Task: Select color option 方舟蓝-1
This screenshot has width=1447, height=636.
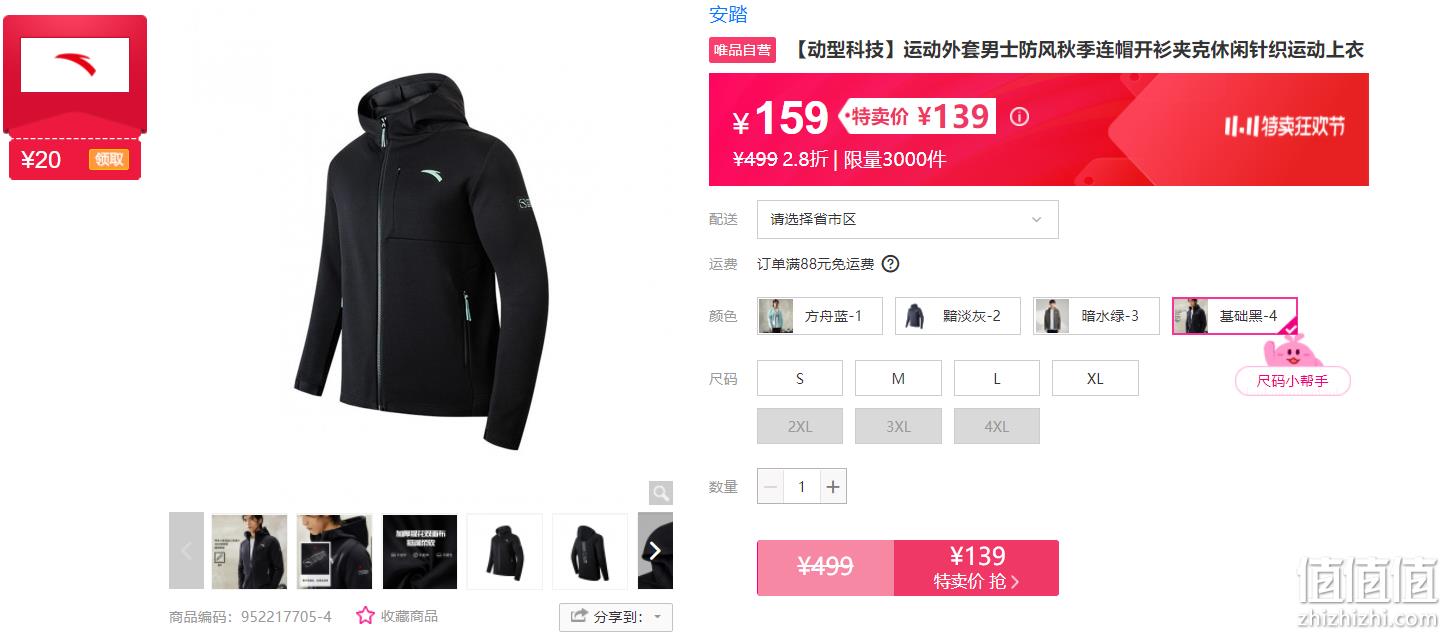Action: click(x=820, y=316)
